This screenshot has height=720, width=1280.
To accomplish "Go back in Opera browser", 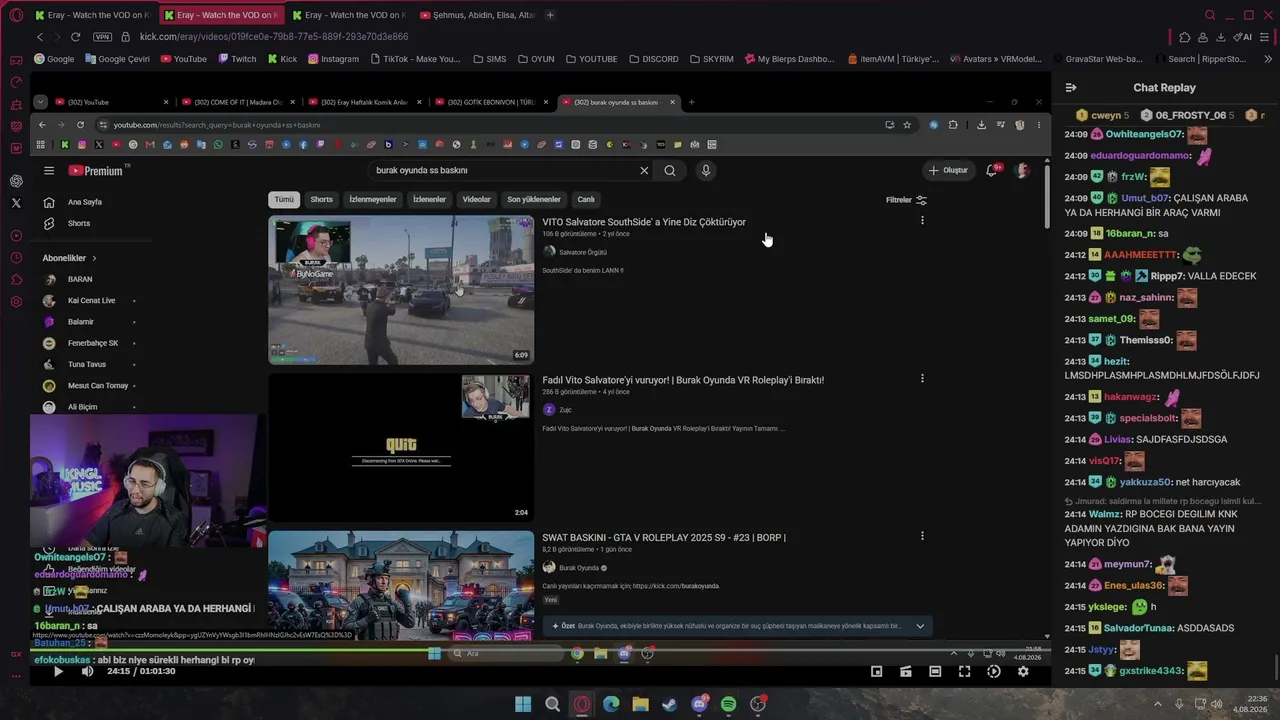I will point(40,37).
